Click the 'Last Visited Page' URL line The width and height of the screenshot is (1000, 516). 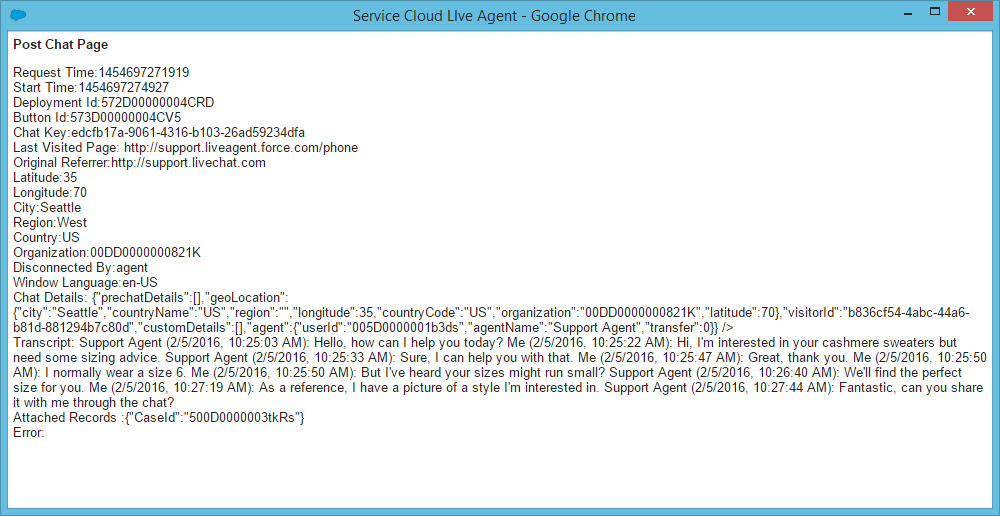coord(186,148)
